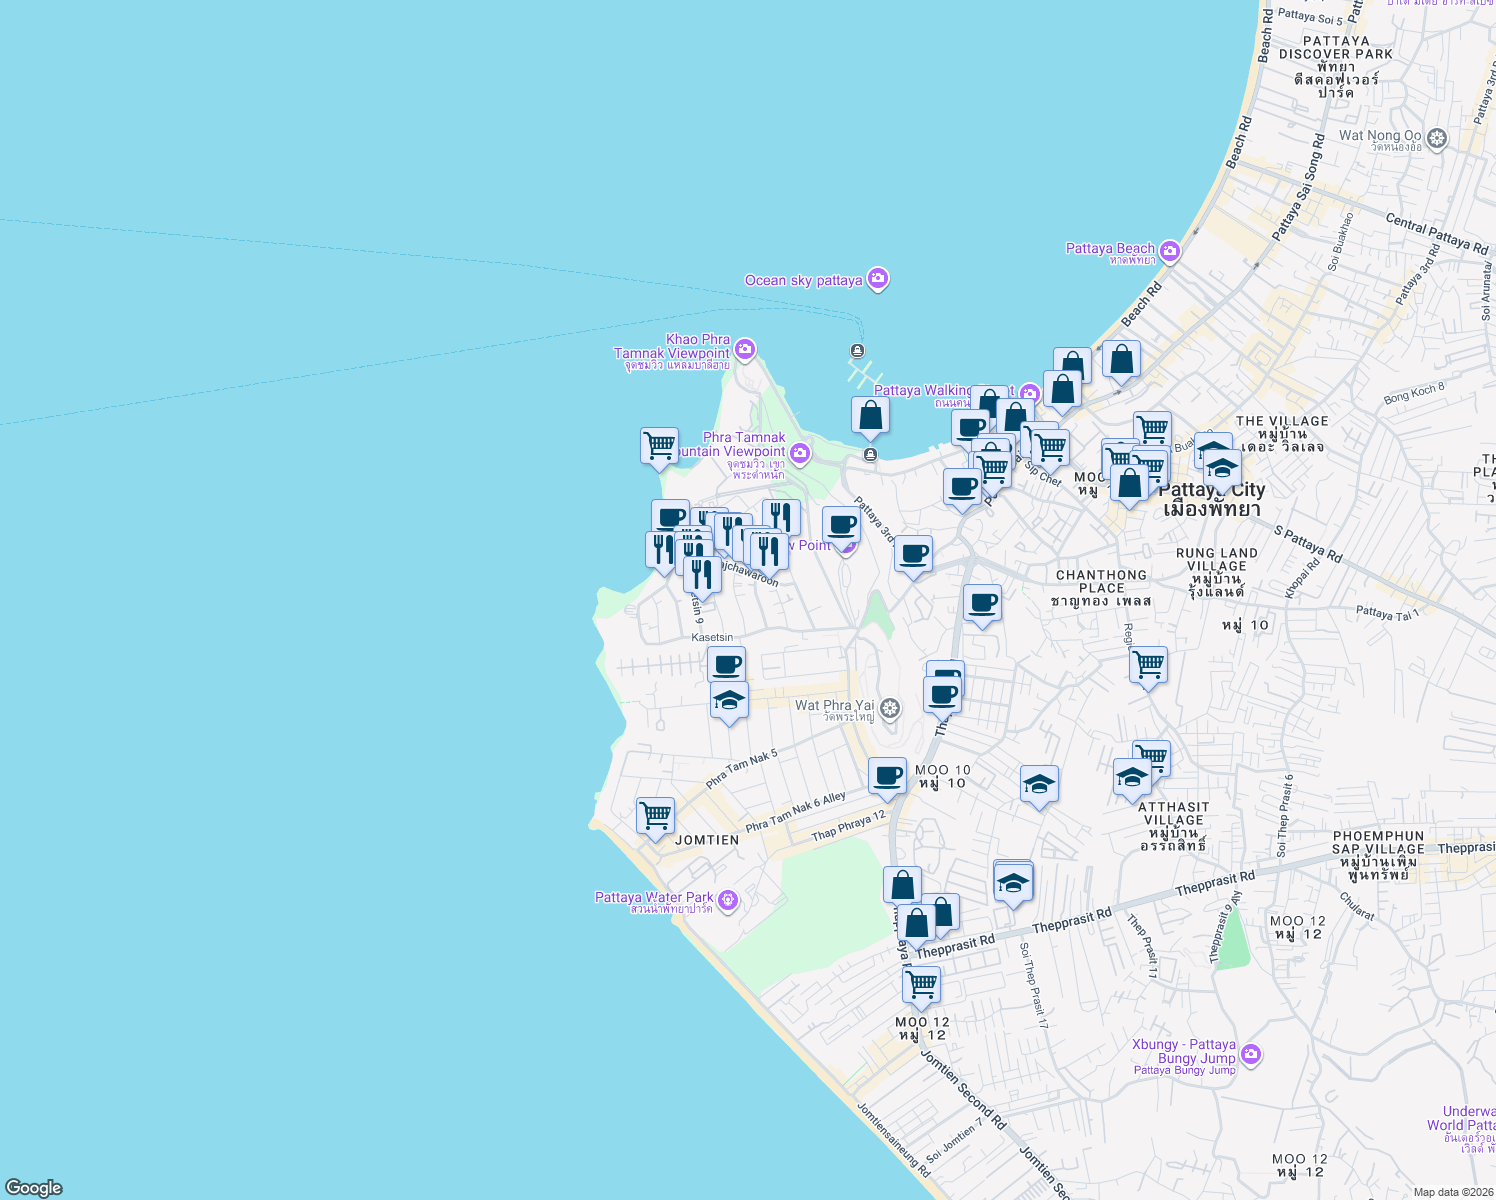Click the restaurant marker above Kasetsin 9
1496x1200 pixels.
pyautogui.click(x=702, y=575)
